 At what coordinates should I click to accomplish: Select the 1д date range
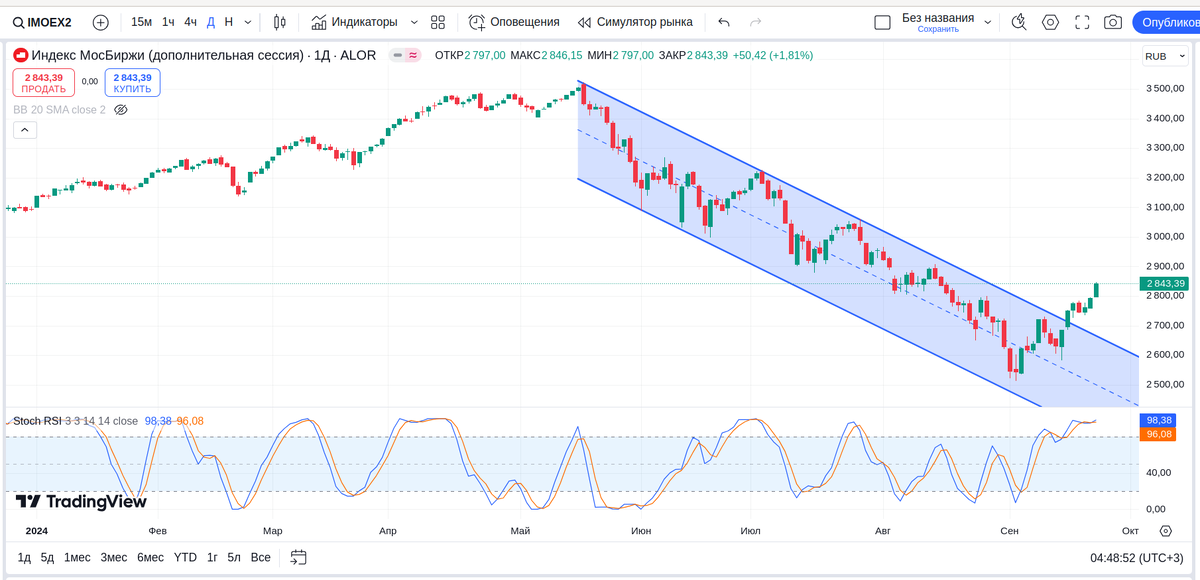coord(24,557)
